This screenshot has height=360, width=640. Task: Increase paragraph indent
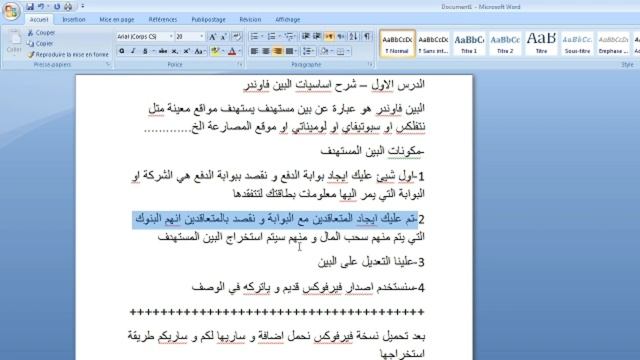pyautogui.click(x=317, y=37)
